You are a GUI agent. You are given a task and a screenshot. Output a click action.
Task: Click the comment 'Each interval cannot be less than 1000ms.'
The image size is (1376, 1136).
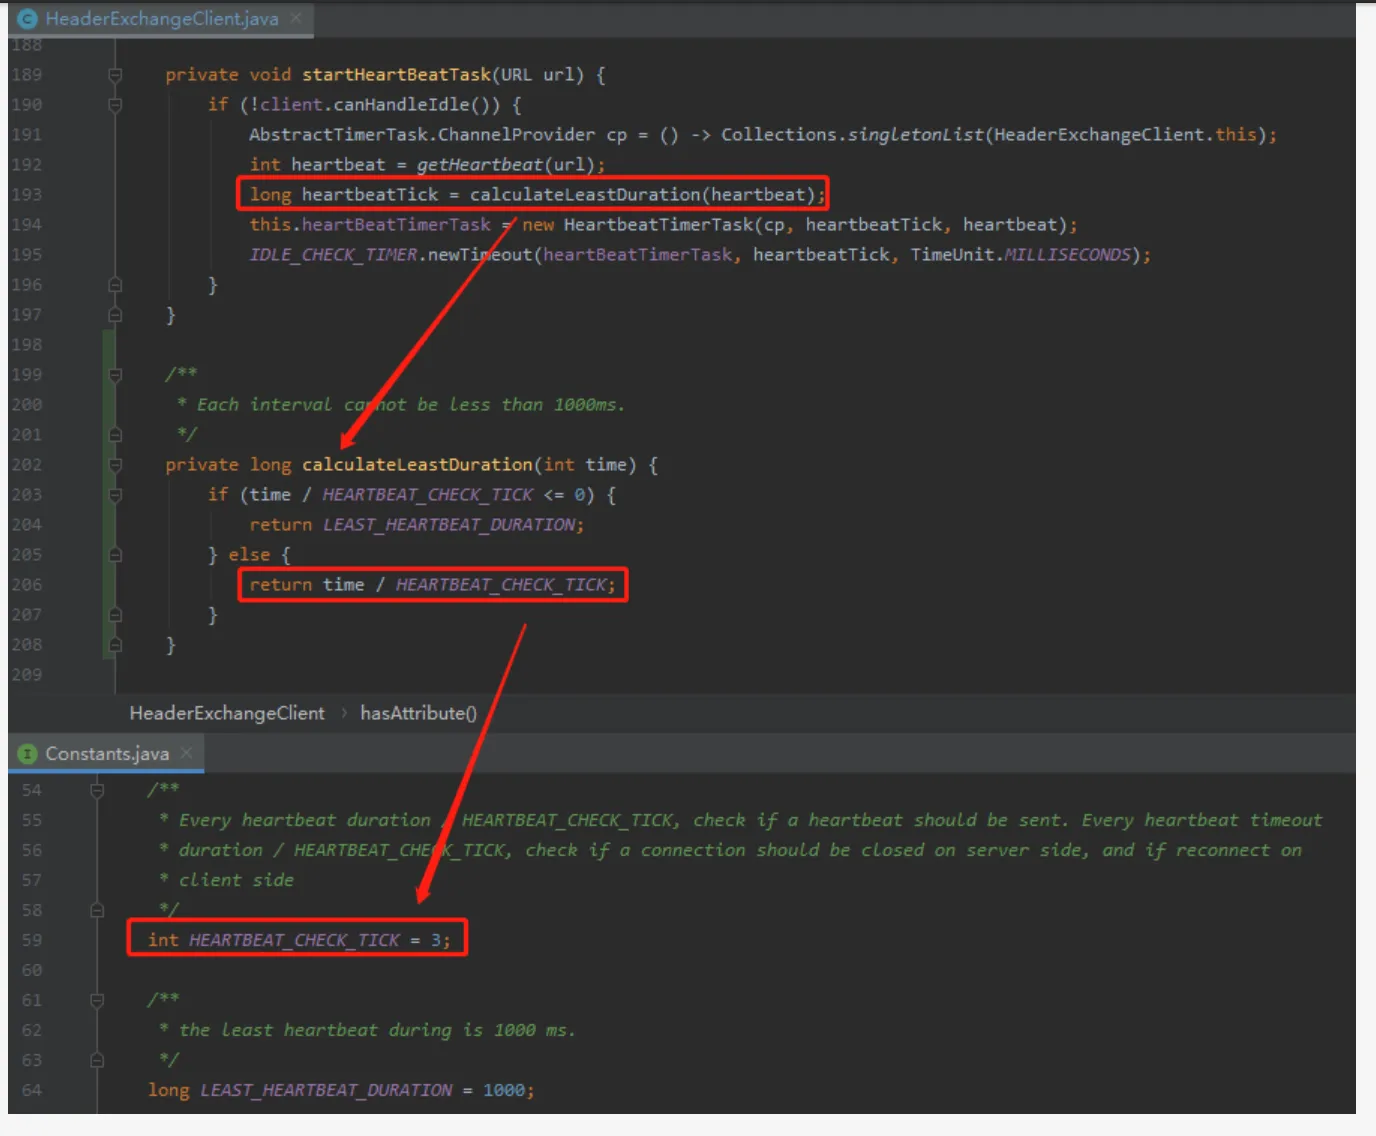pyautogui.click(x=410, y=405)
